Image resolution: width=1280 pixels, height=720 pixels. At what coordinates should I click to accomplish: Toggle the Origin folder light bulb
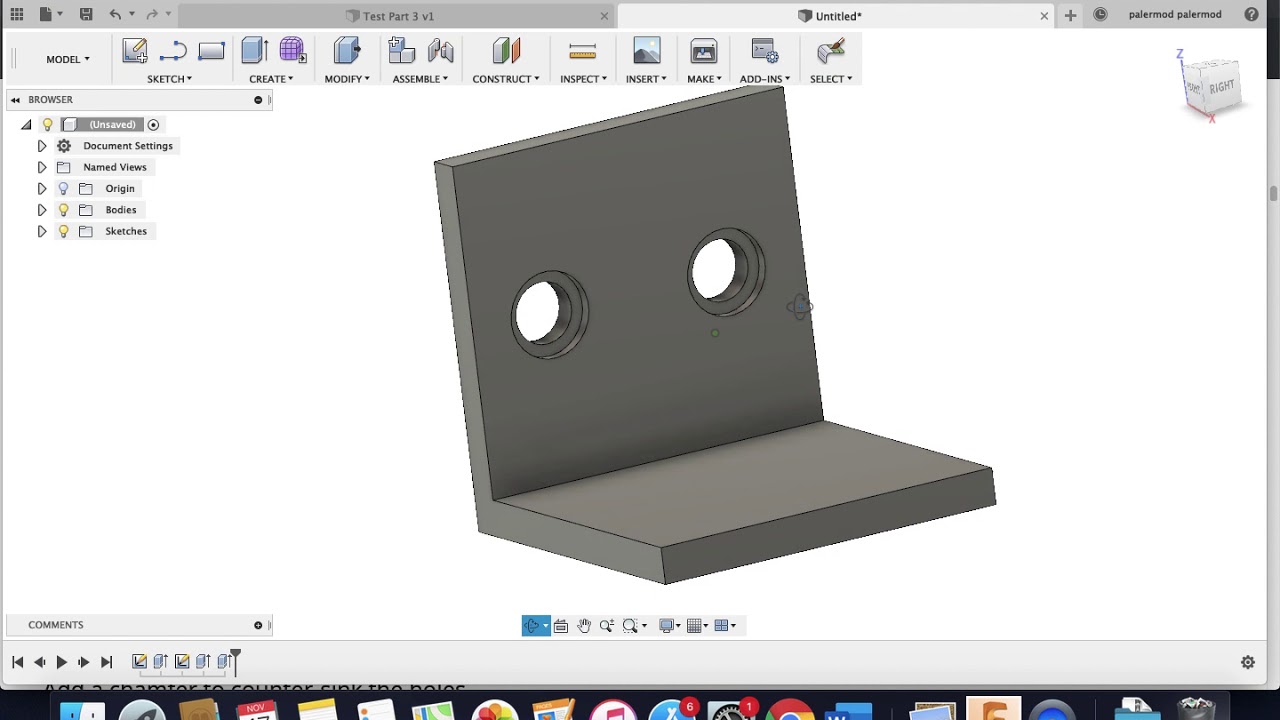[x=64, y=188]
